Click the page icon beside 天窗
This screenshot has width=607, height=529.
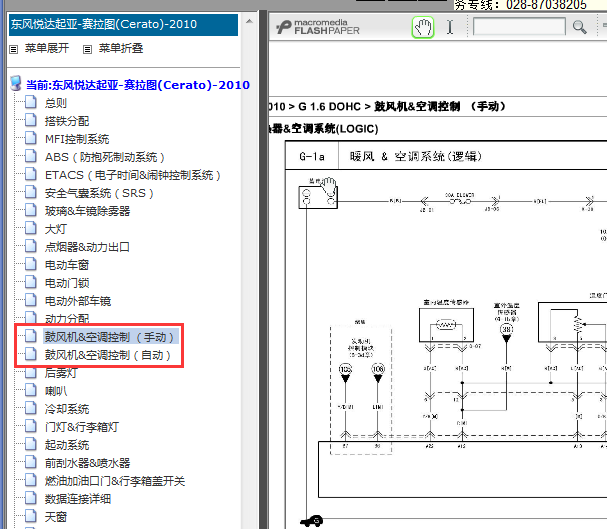click(31, 516)
